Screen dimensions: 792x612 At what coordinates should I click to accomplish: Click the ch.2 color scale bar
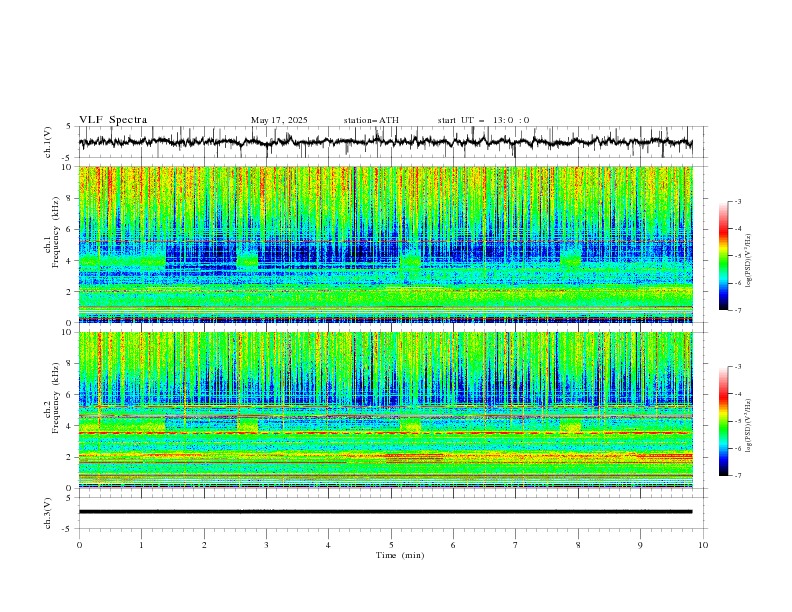tap(723, 421)
